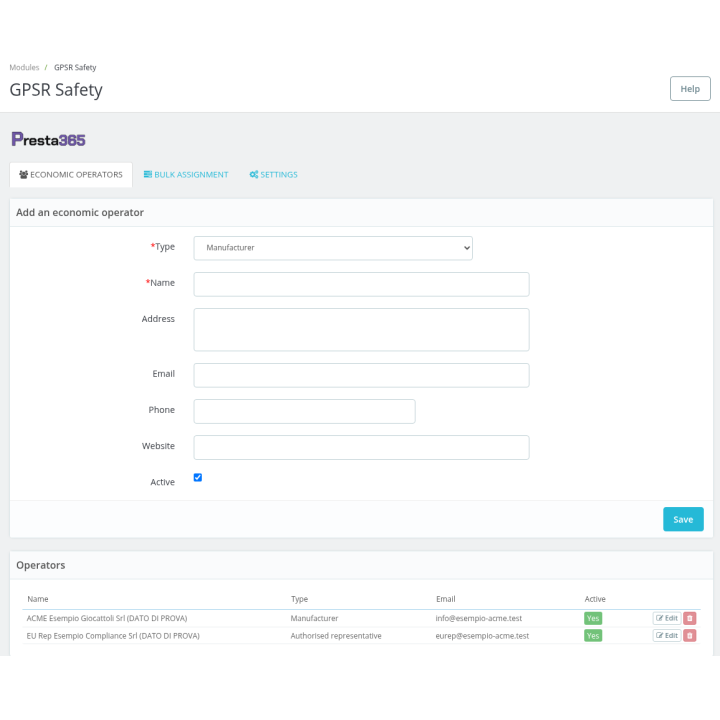Toggle the Active checkbox

[198, 478]
